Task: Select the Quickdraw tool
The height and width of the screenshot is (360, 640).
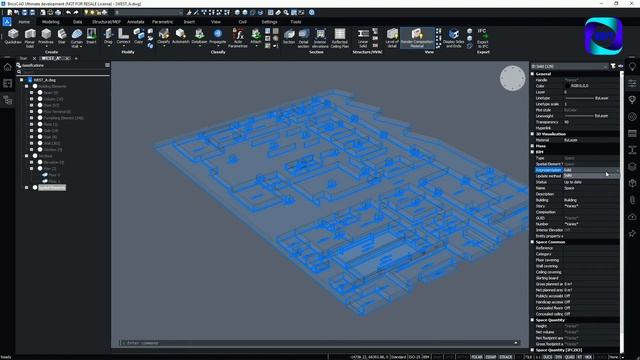Action: 13,36
